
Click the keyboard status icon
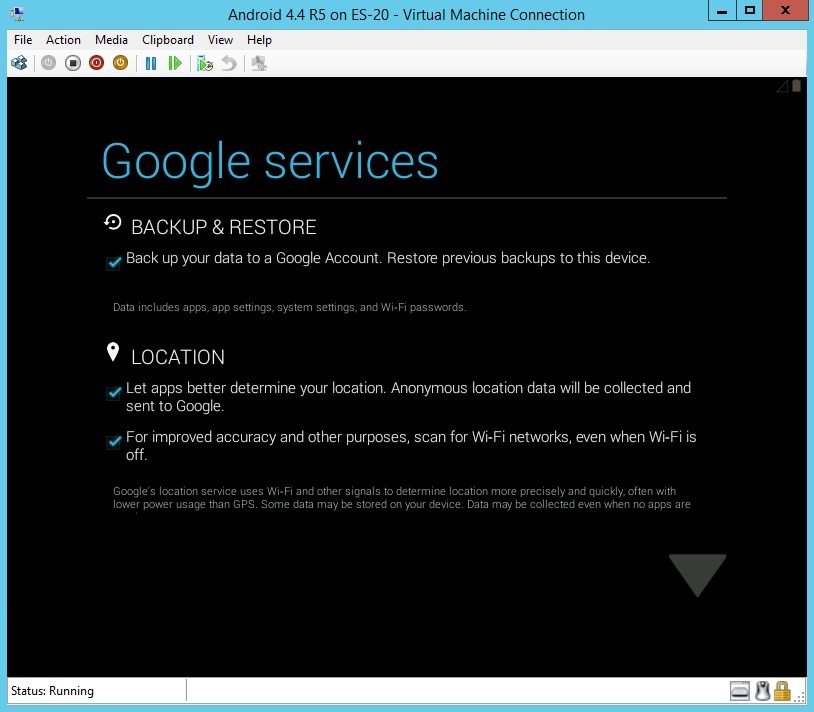(x=740, y=691)
